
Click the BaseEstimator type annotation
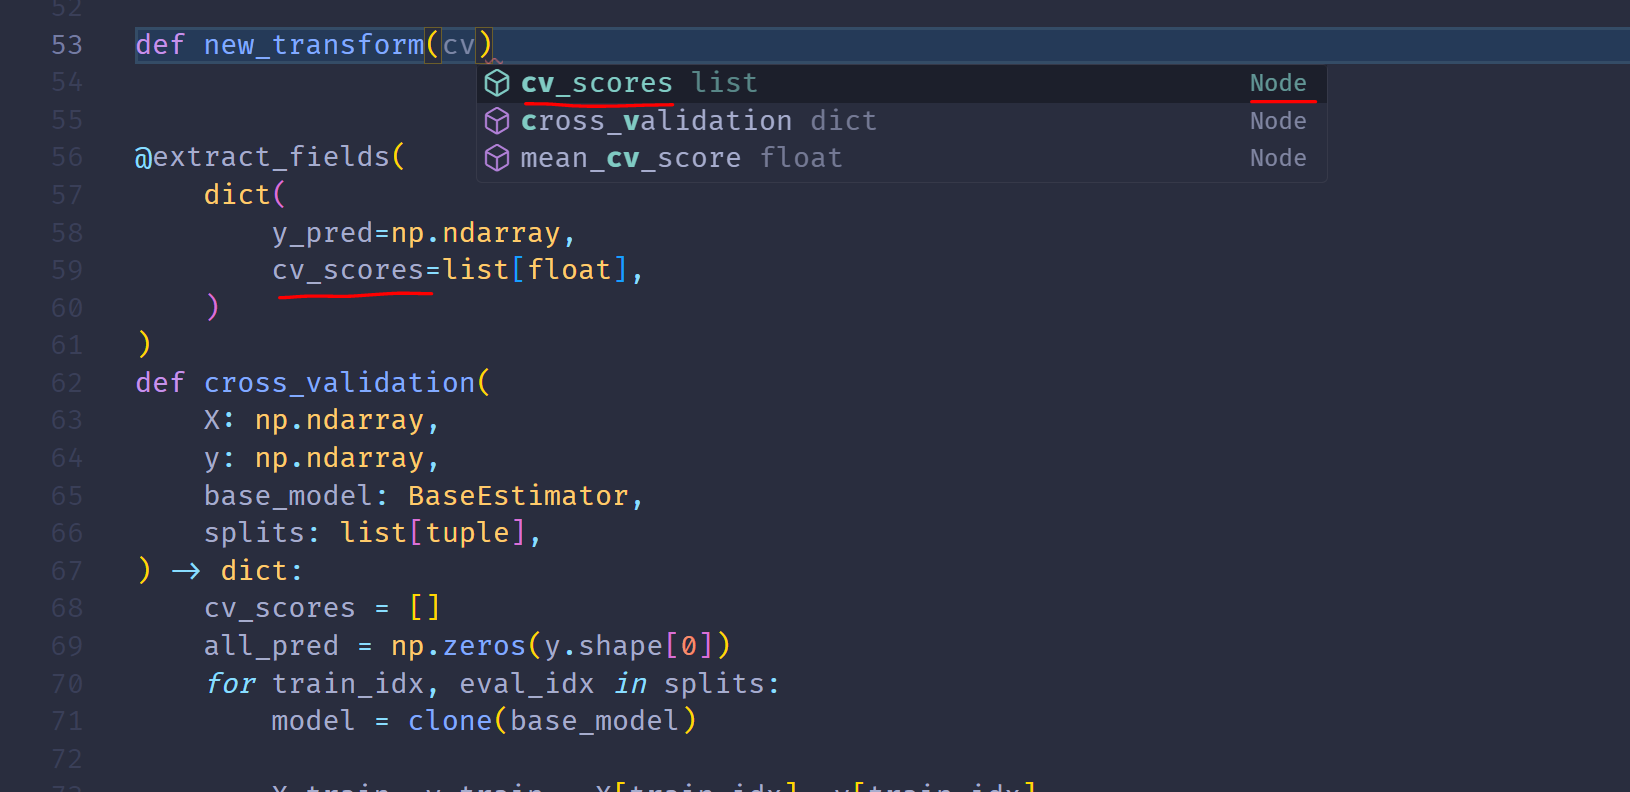tap(518, 496)
